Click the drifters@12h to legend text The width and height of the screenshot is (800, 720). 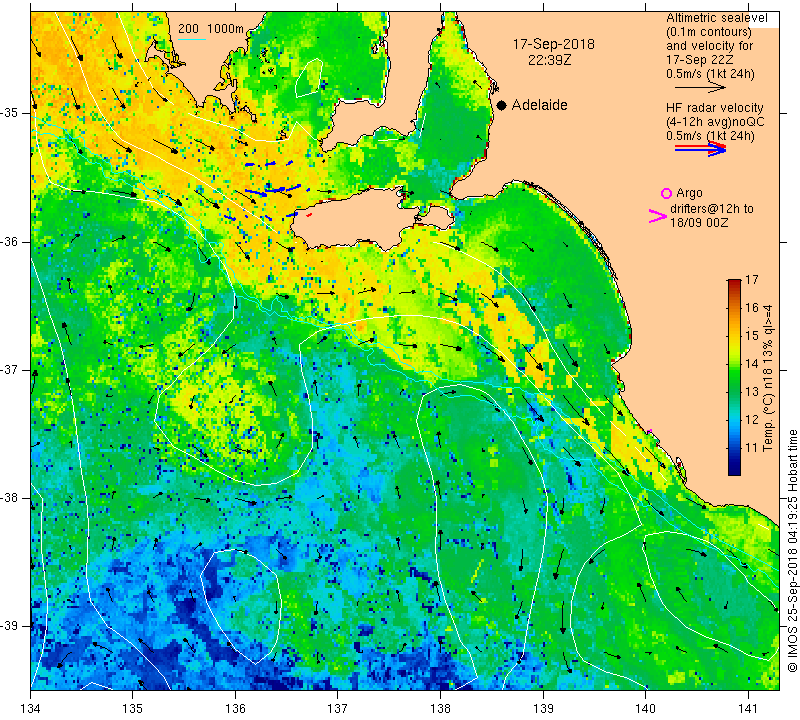coord(711,209)
